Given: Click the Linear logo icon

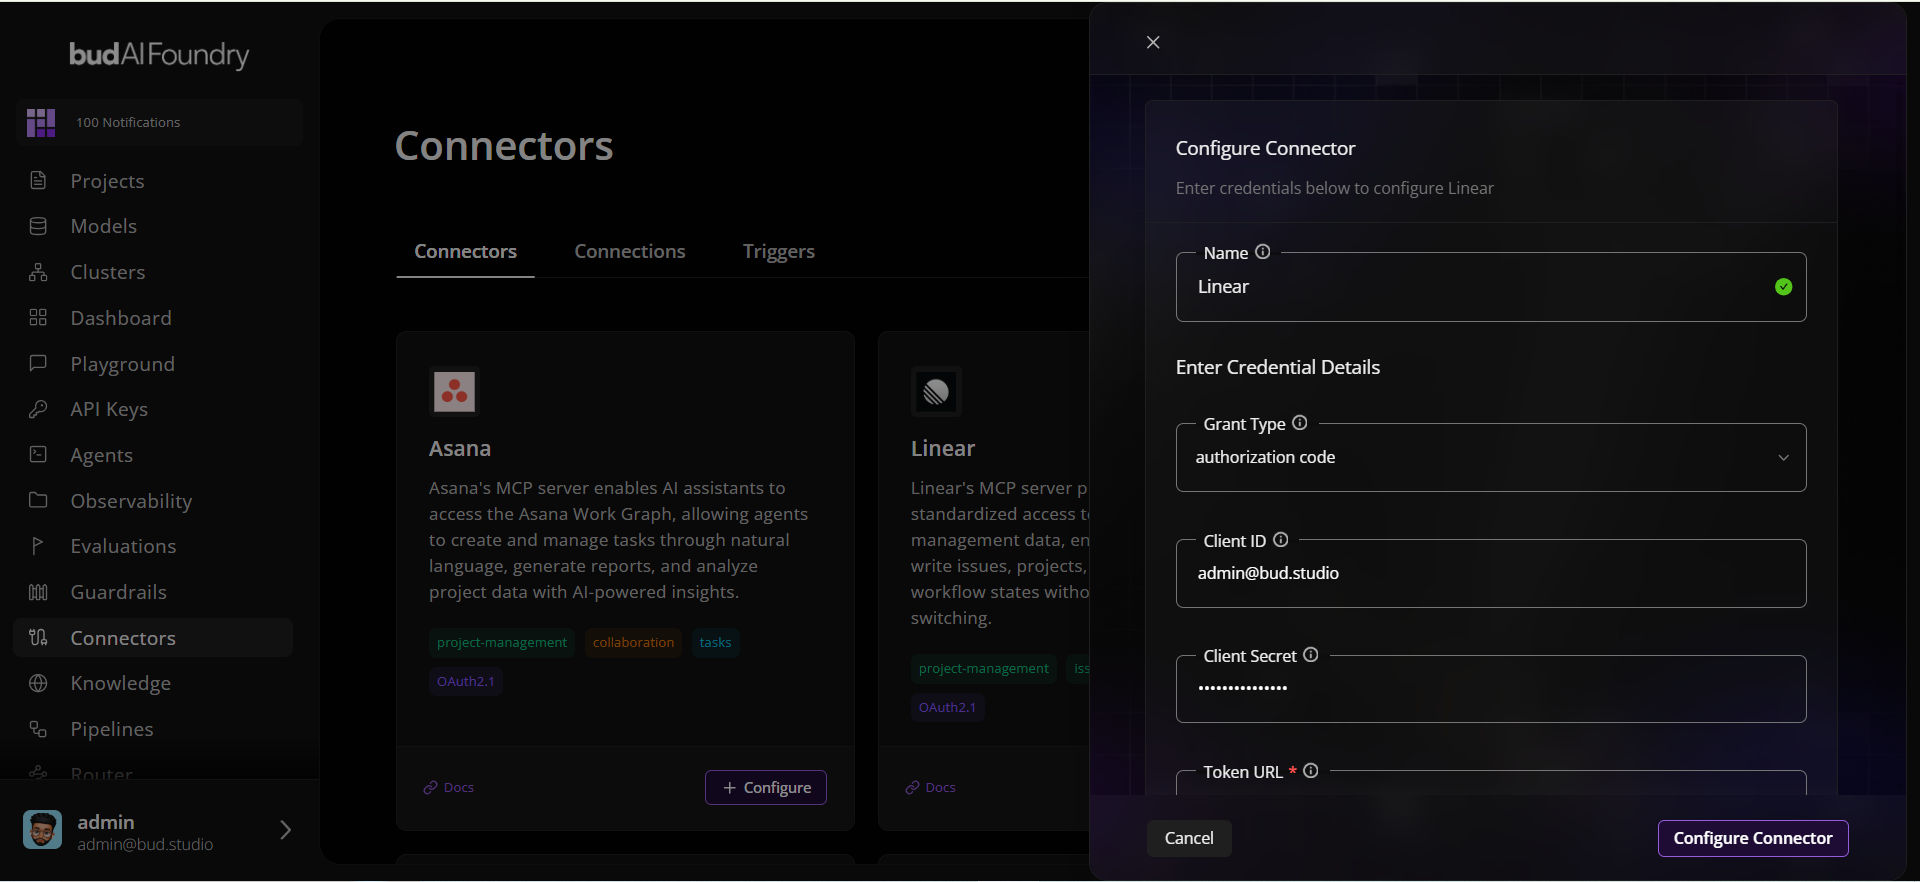Looking at the screenshot, I should coord(936,392).
